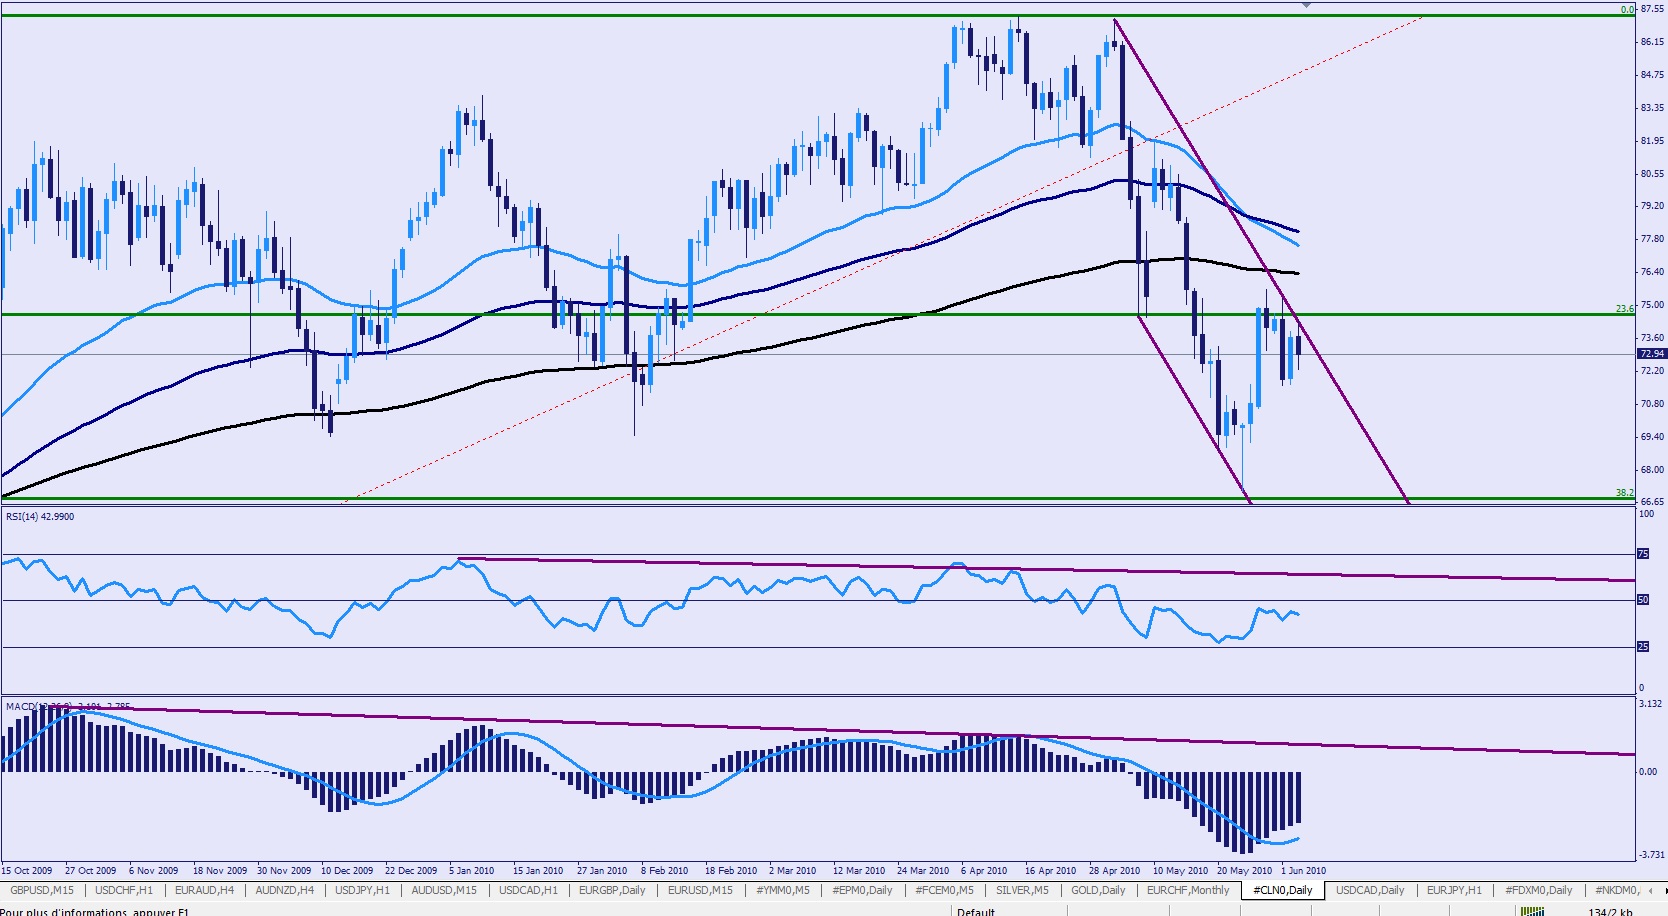1668x916 pixels.
Task: Switch to the SILVER,M5 chart tab
Action: tap(1022, 890)
